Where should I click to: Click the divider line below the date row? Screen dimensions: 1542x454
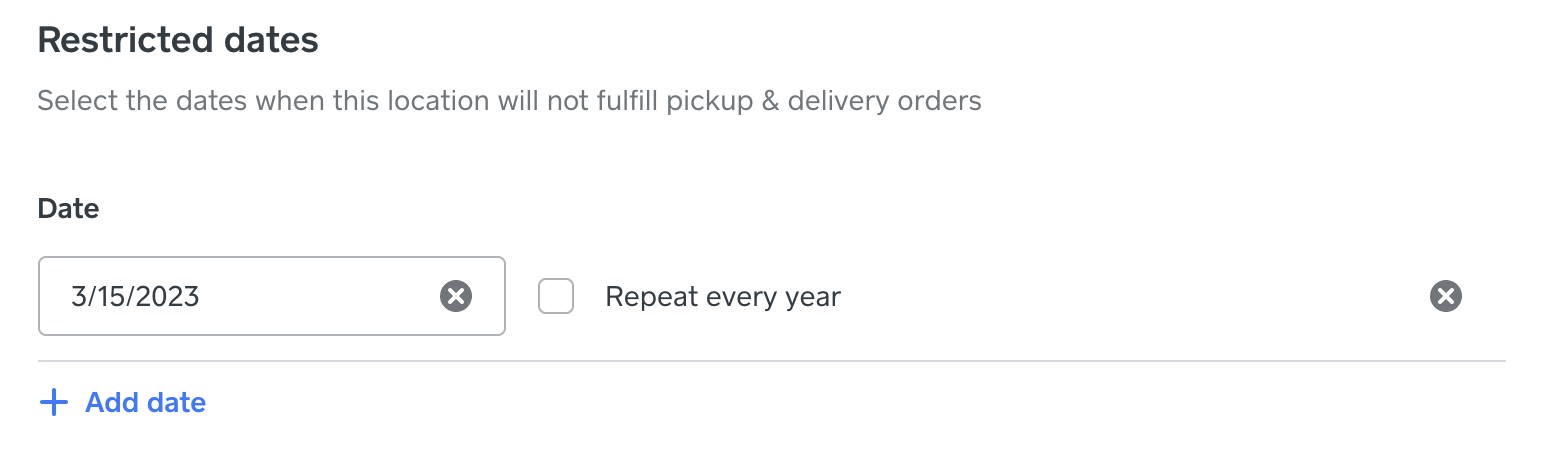[770, 360]
